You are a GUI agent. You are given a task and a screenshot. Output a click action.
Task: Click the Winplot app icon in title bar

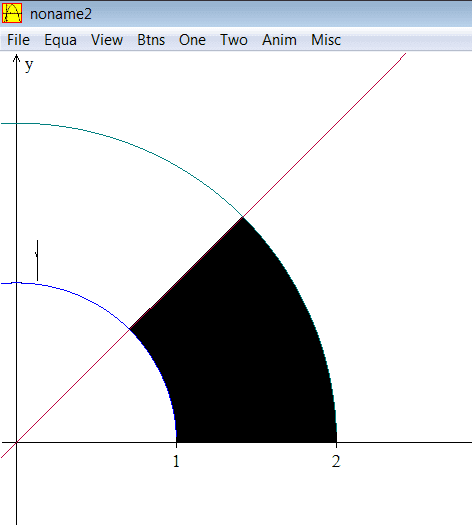[12, 13]
